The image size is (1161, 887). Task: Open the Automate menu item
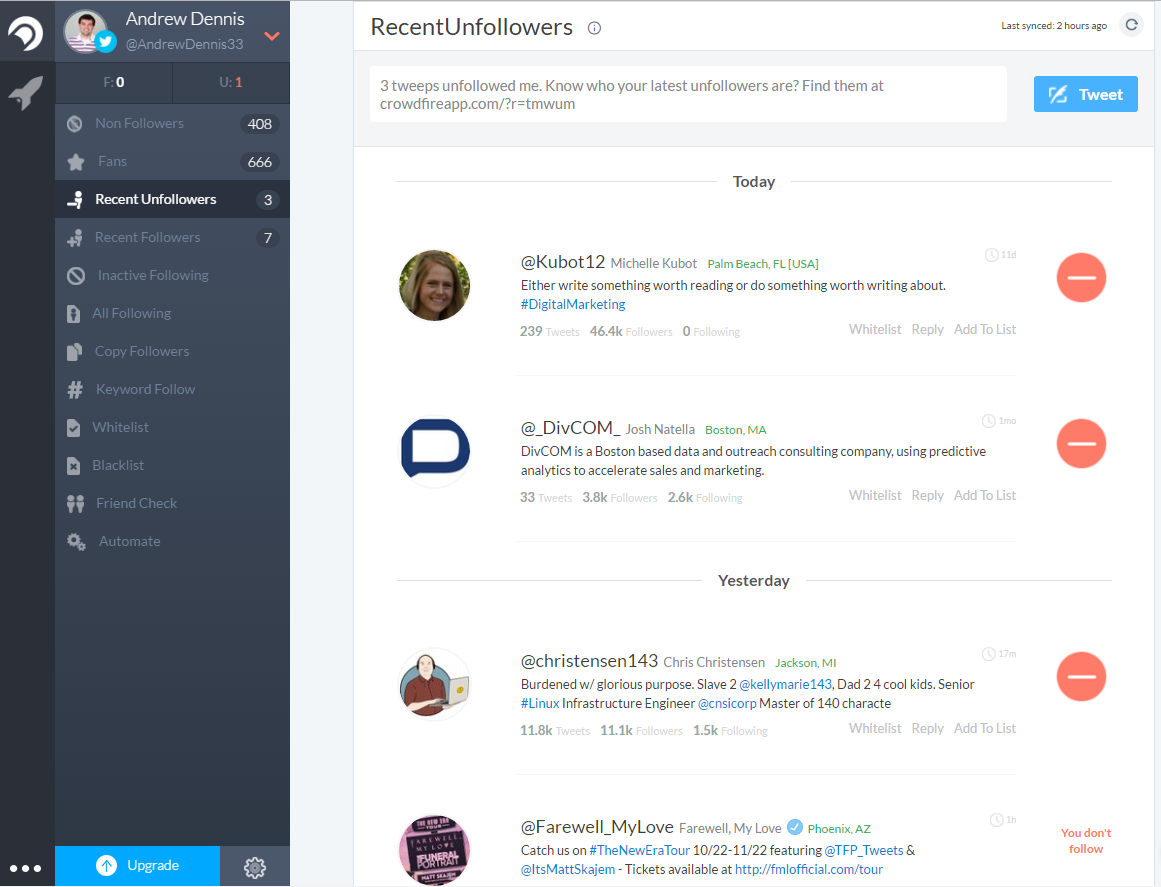pos(129,542)
